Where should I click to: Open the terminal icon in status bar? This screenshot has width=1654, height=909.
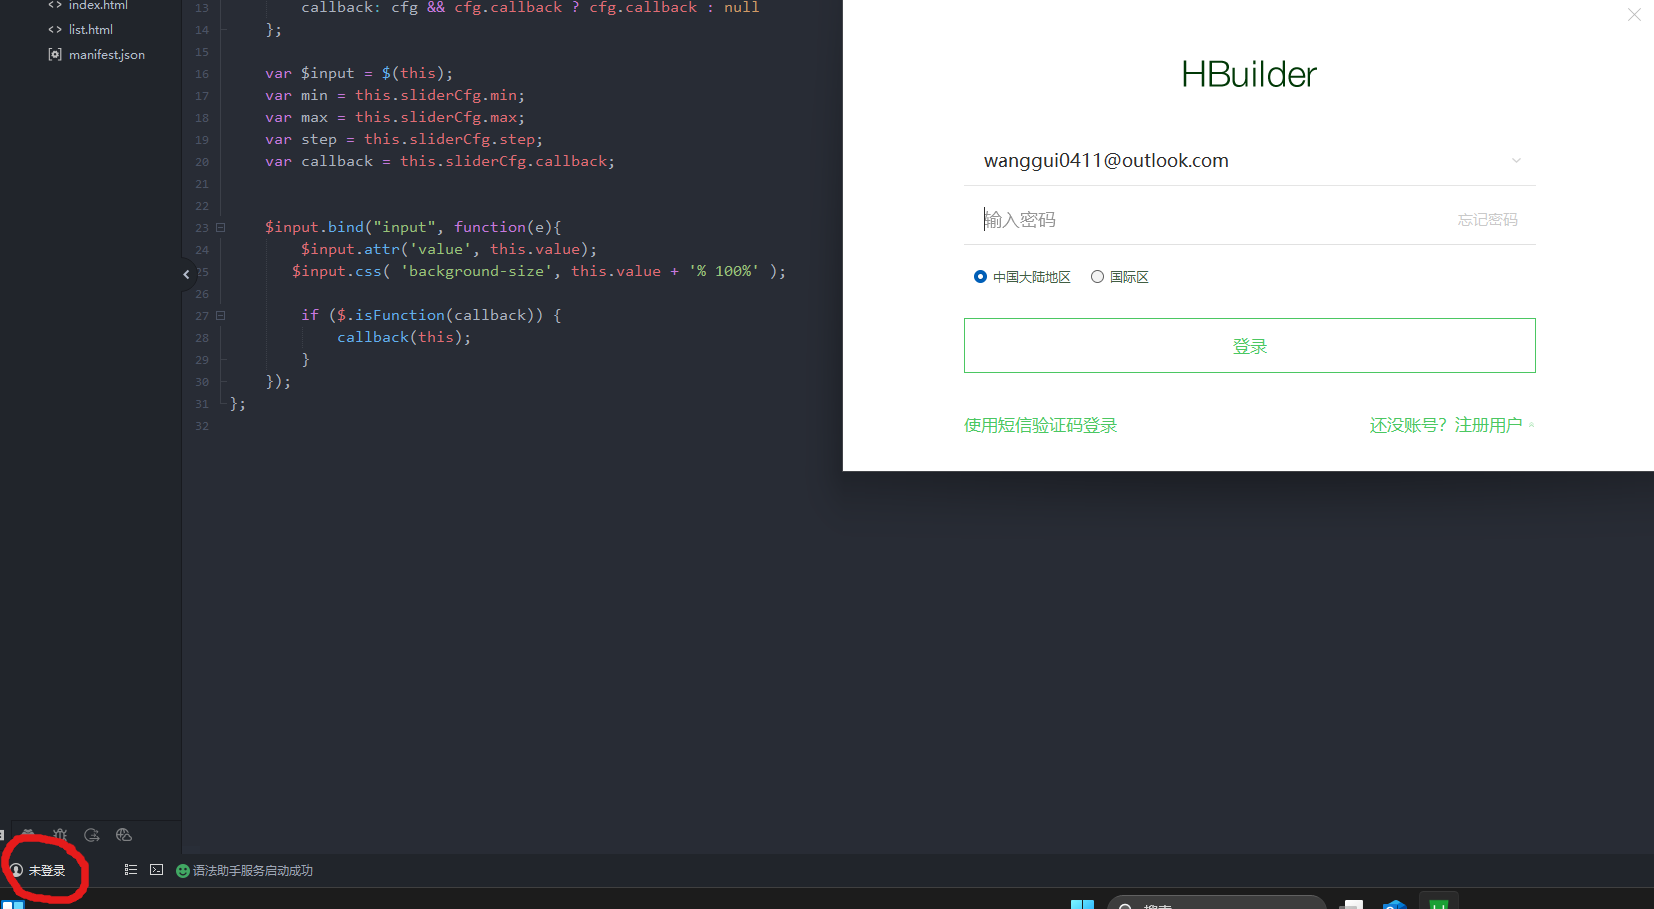coord(157,870)
